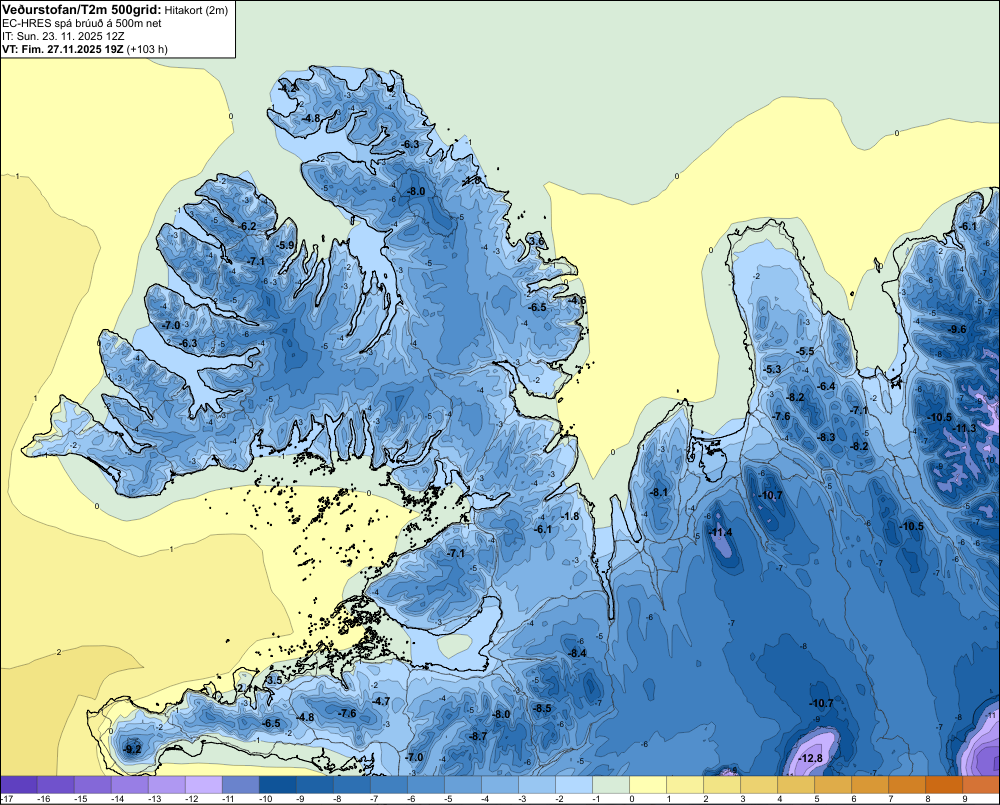Click the -4.7 temperature label

[x=381, y=701]
